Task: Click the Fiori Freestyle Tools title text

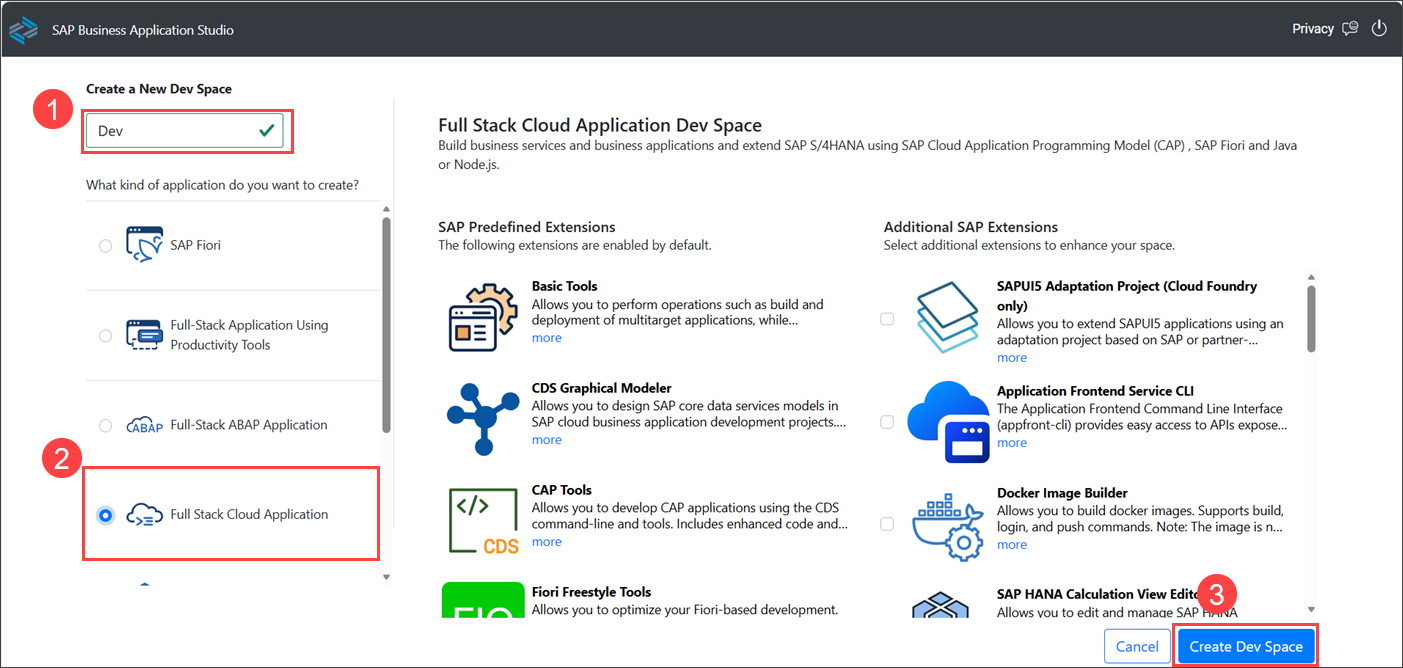Action: pos(592,592)
